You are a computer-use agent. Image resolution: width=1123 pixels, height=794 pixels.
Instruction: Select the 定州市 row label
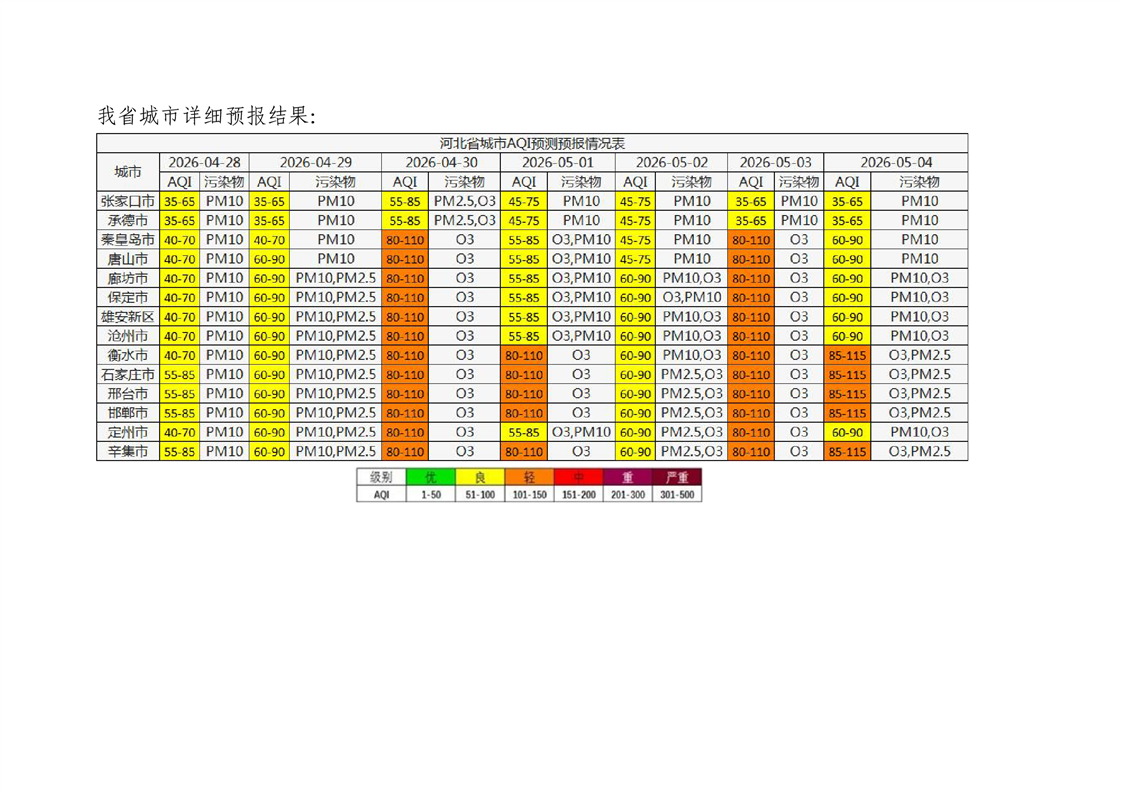128,432
